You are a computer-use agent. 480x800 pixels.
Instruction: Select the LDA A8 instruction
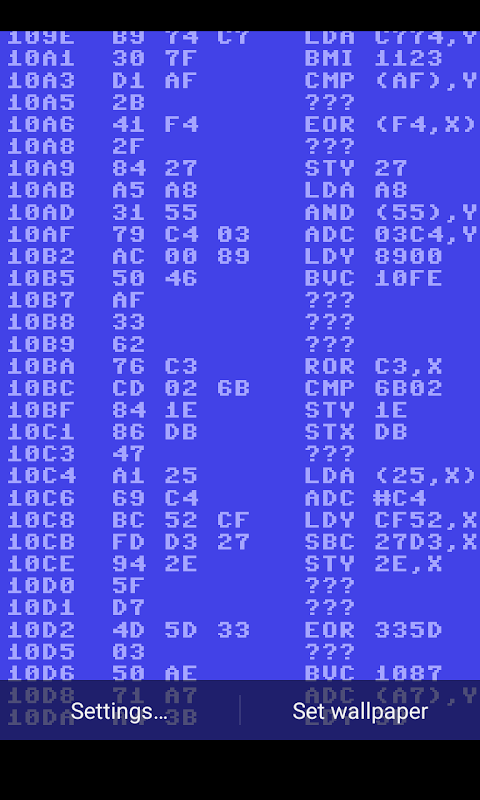356,190
